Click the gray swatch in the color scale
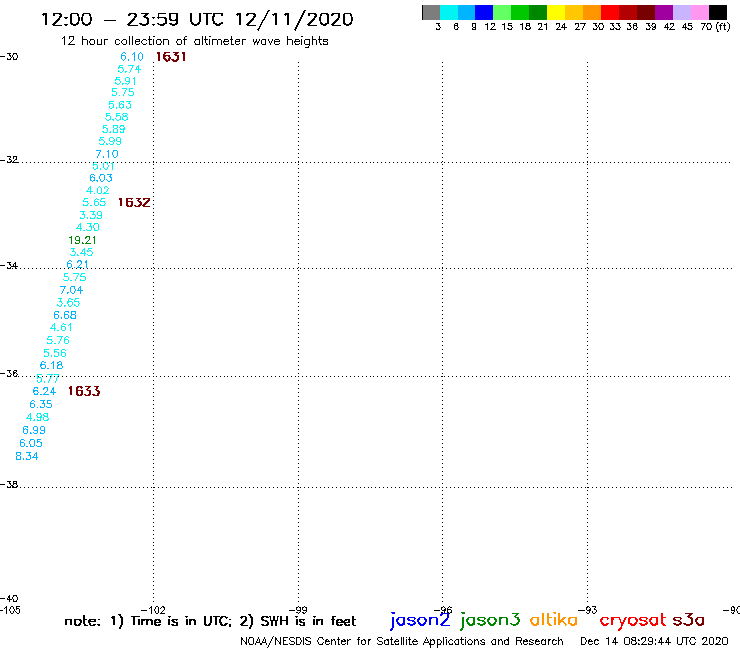 click(x=431, y=12)
